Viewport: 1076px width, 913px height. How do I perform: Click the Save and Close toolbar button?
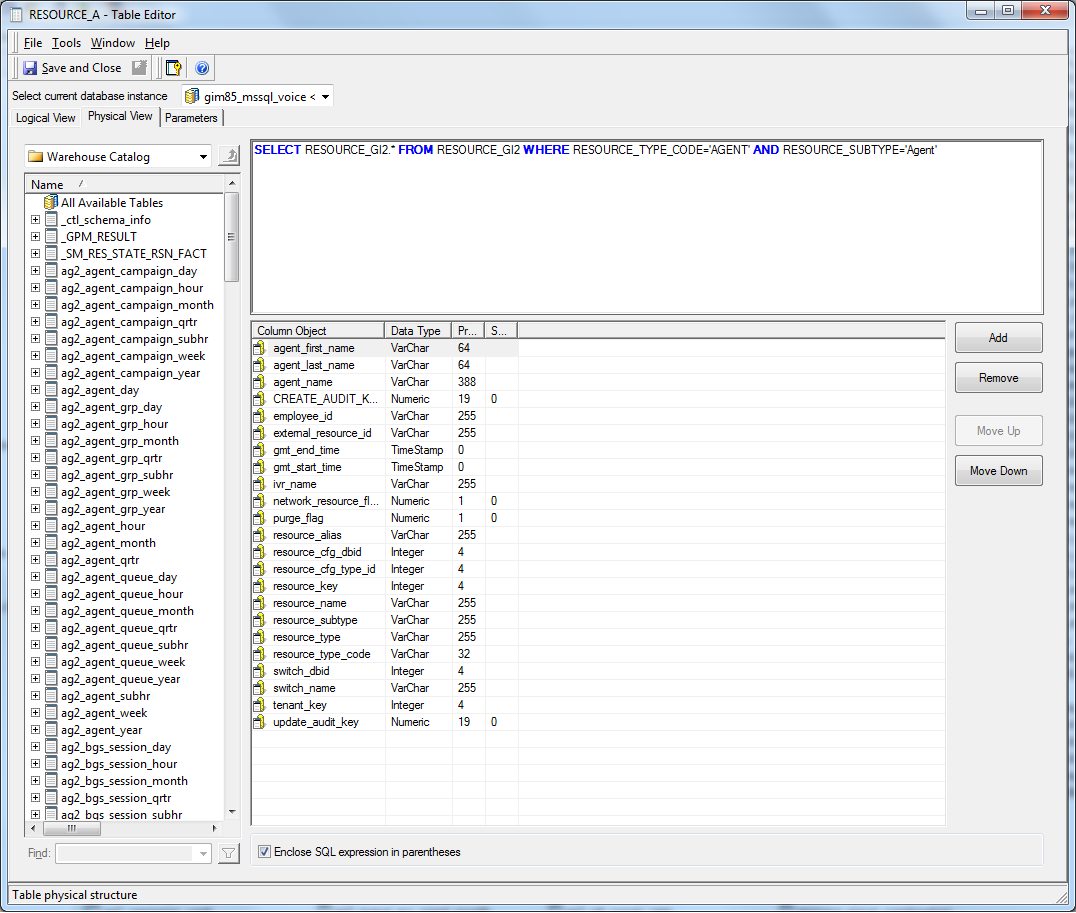(71, 68)
